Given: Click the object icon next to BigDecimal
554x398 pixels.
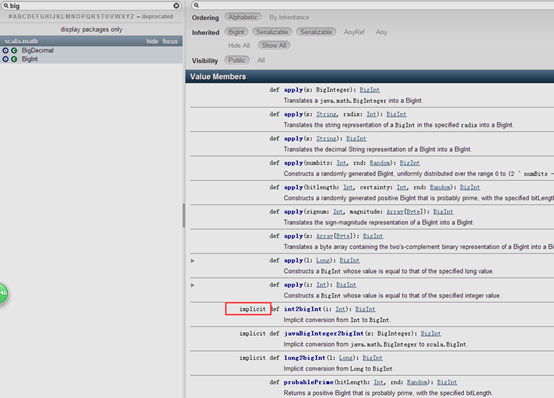Looking at the screenshot, I should pos(5,51).
